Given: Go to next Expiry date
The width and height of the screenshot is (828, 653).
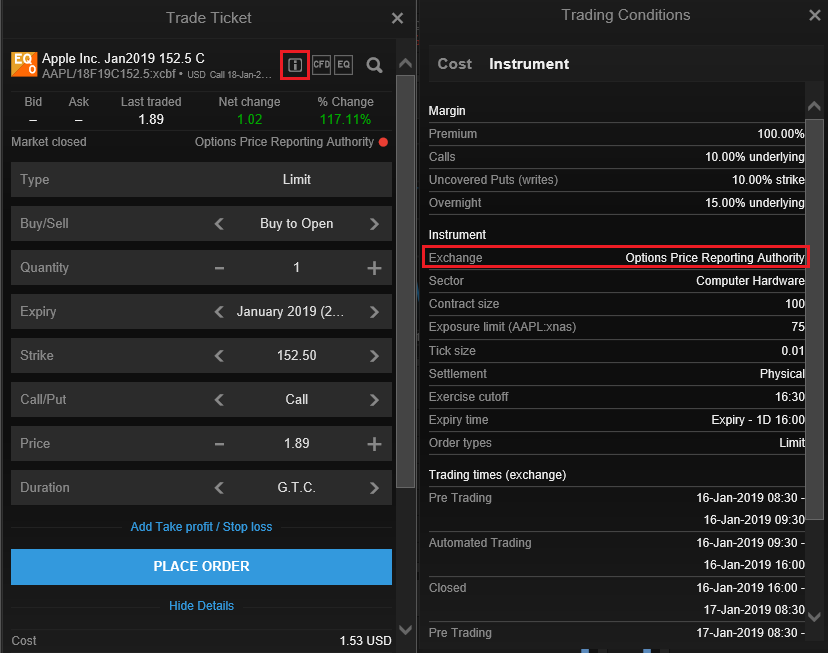Looking at the screenshot, I should point(374,312).
